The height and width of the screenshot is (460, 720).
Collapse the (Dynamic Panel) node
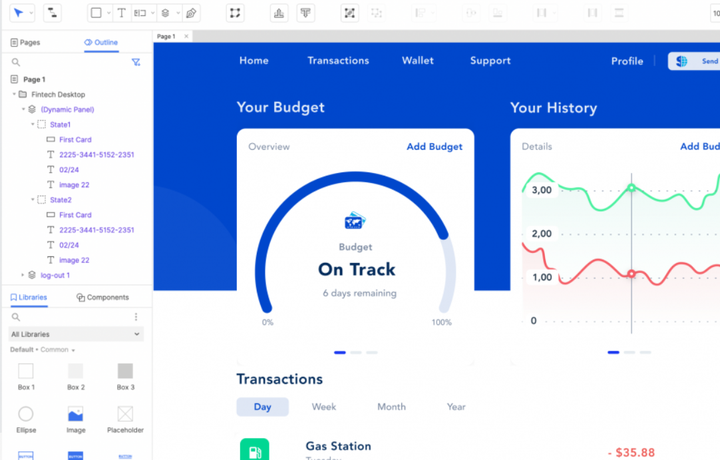23,109
